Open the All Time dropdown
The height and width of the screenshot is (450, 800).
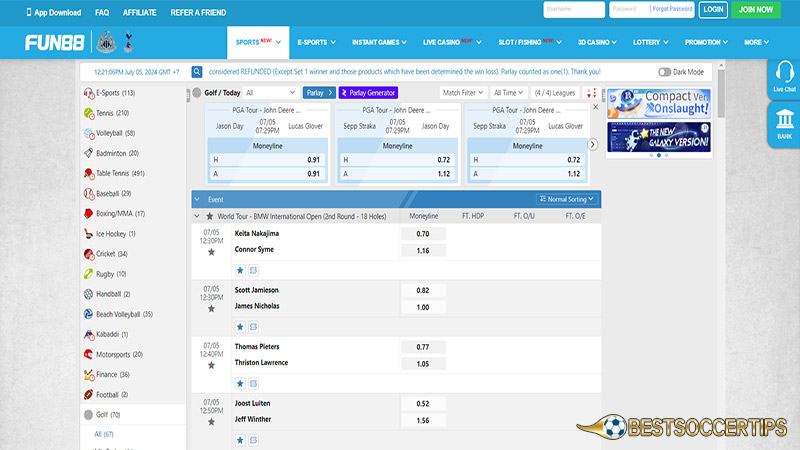click(508, 93)
